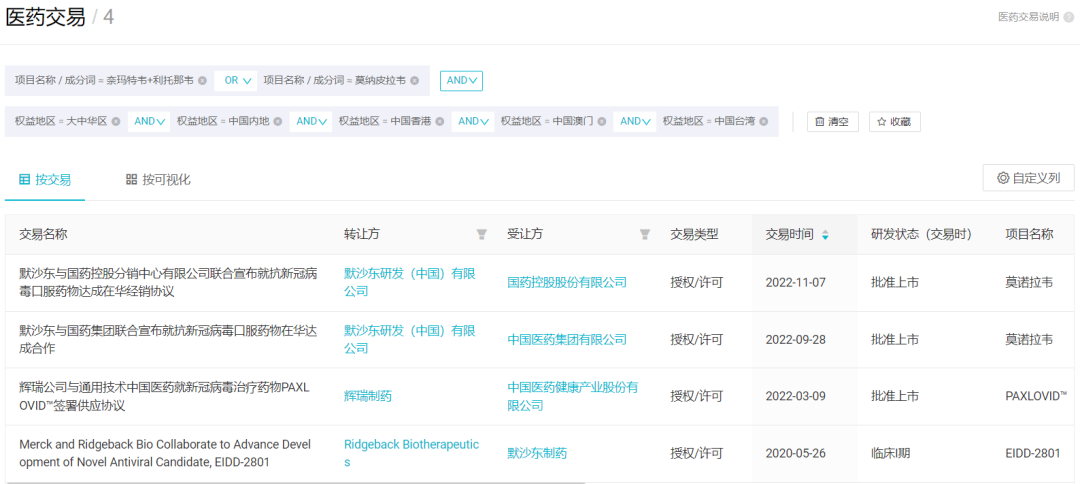1080x484 pixels.
Task: Open the 辉瑞制药 transferor link
Action: 368,396
